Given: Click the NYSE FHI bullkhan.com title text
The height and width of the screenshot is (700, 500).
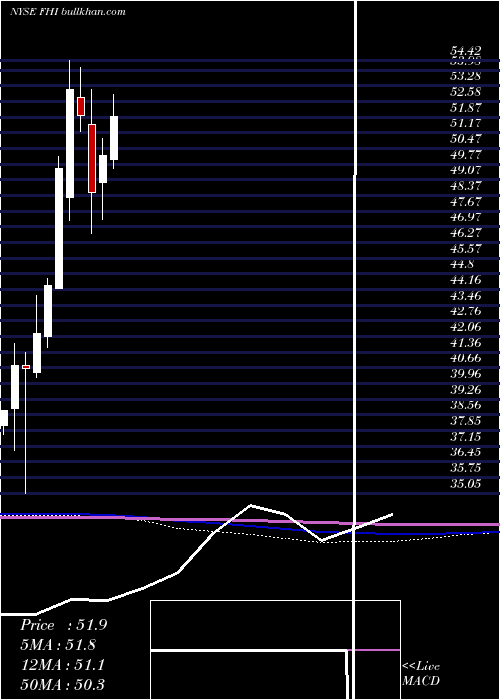Looking at the screenshot, I should pyautogui.click(x=67, y=12).
